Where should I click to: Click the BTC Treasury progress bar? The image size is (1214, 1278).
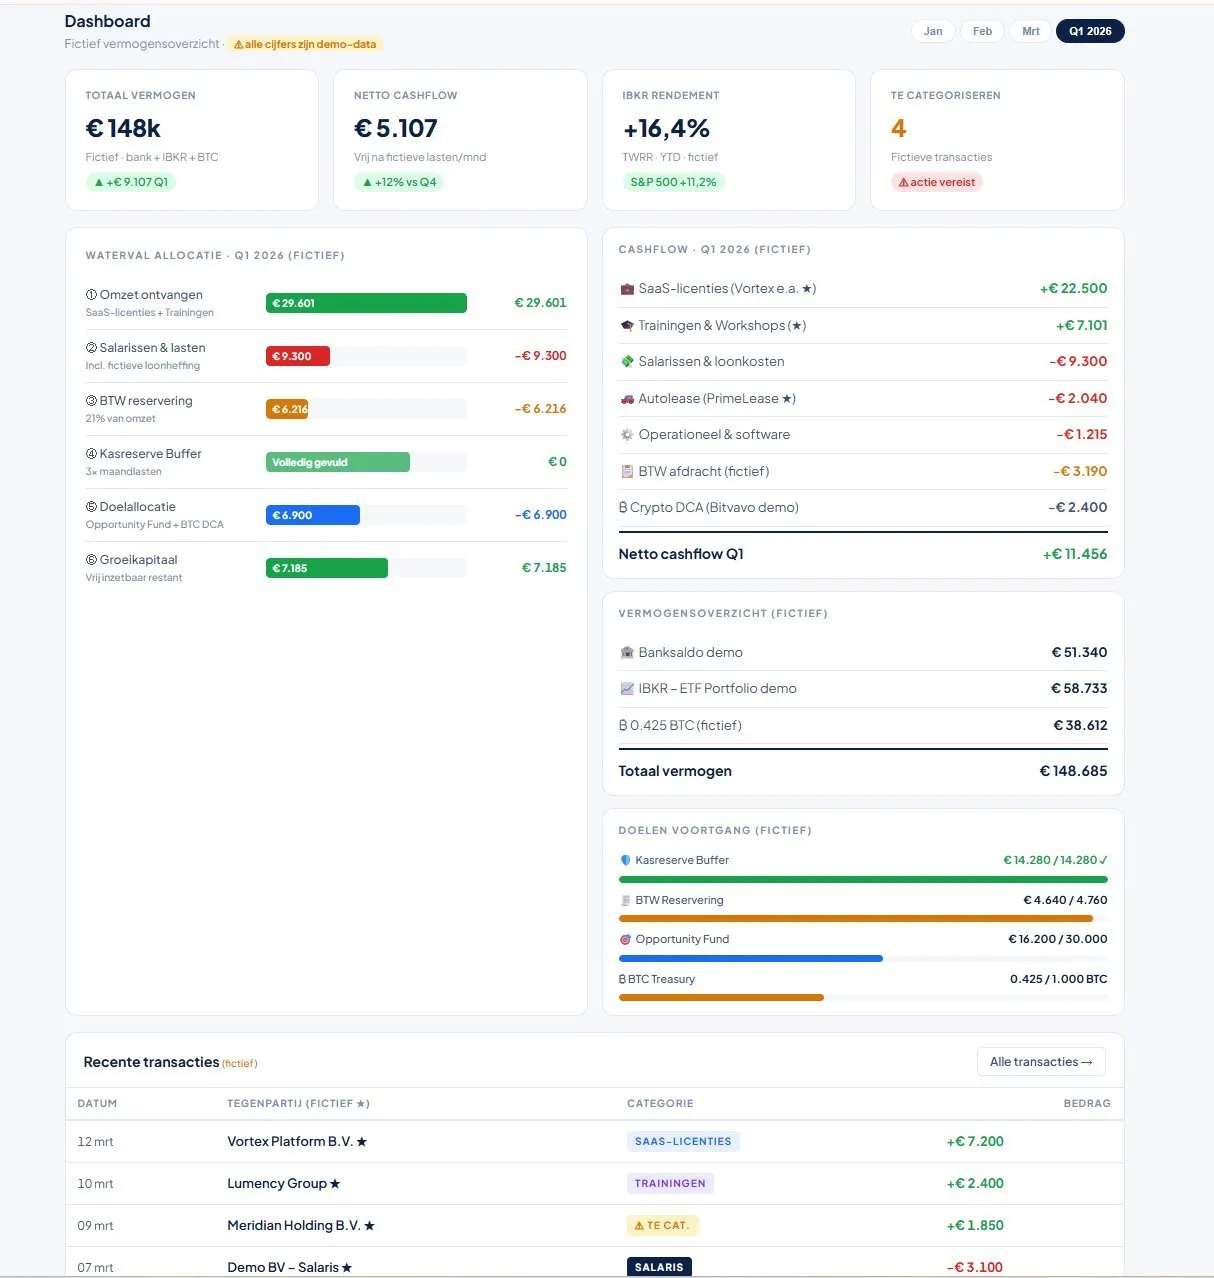pos(721,997)
